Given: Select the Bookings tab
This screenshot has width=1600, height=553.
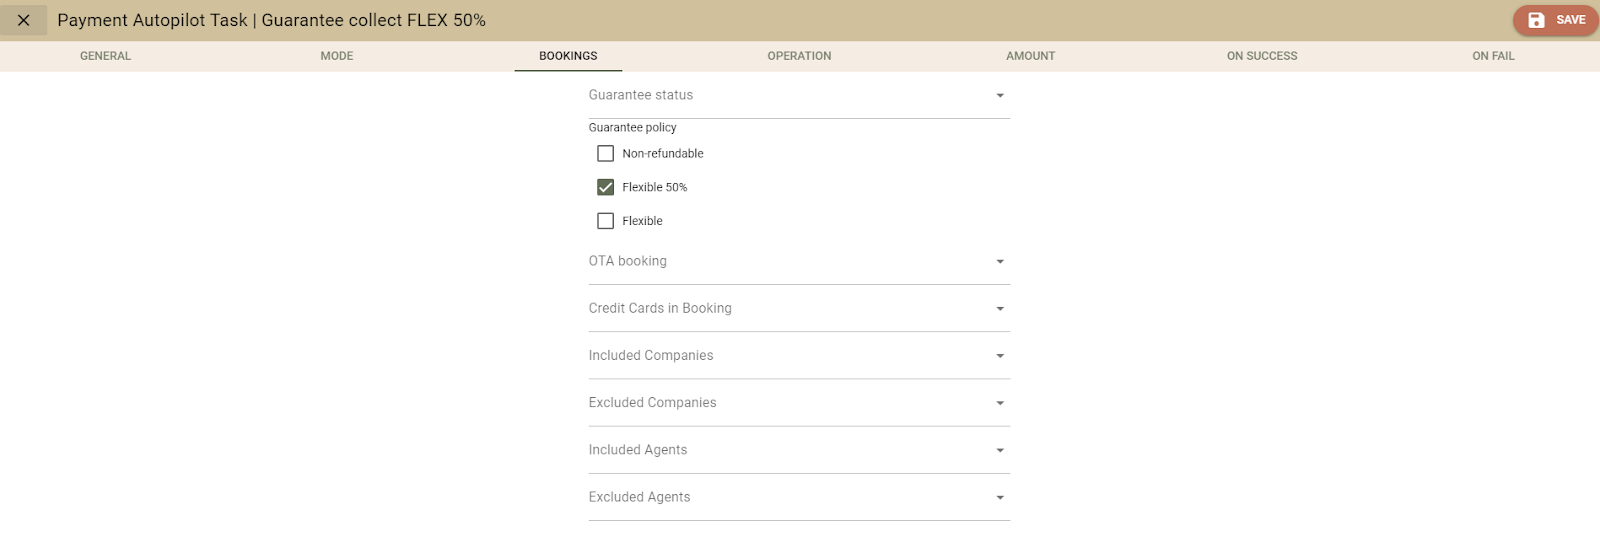Looking at the screenshot, I should click(568, 56).
